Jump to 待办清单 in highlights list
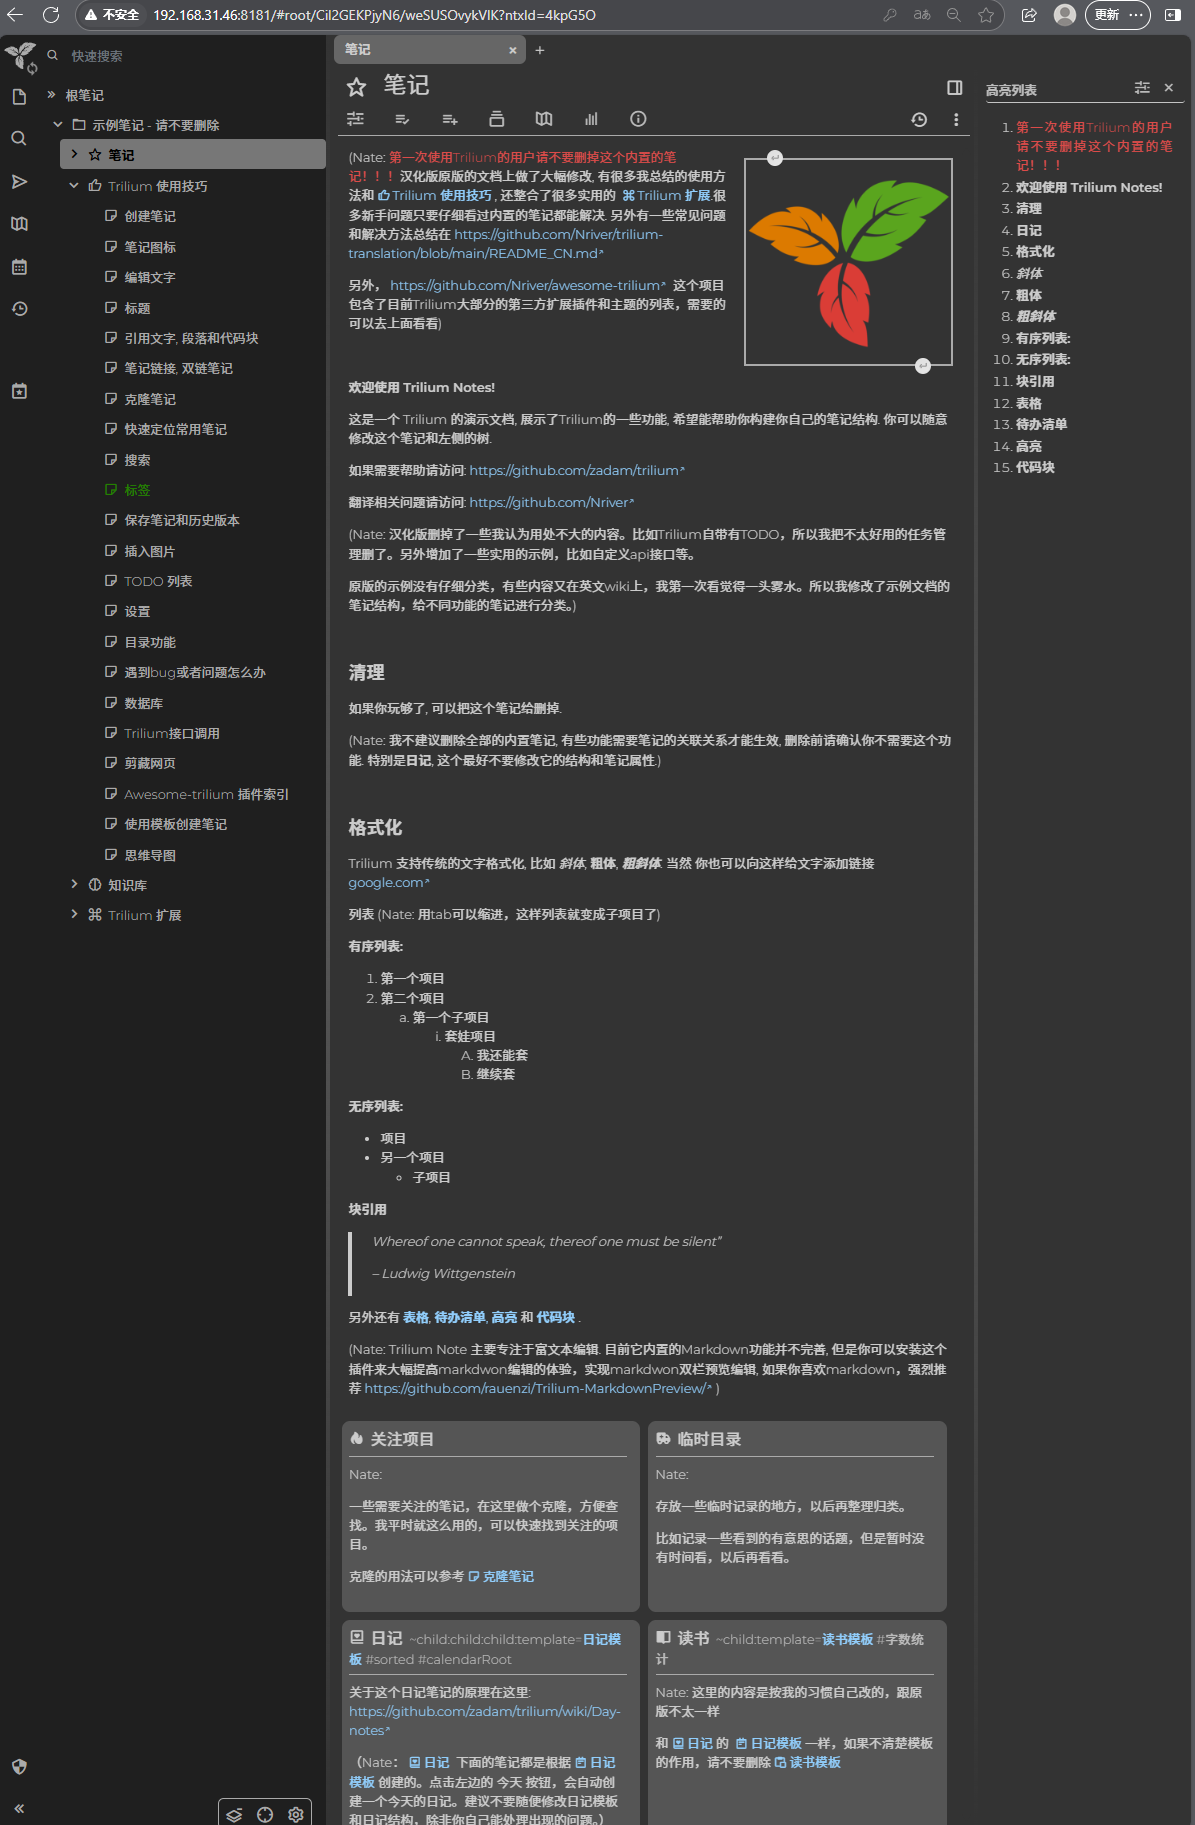 coord(1041,424)
